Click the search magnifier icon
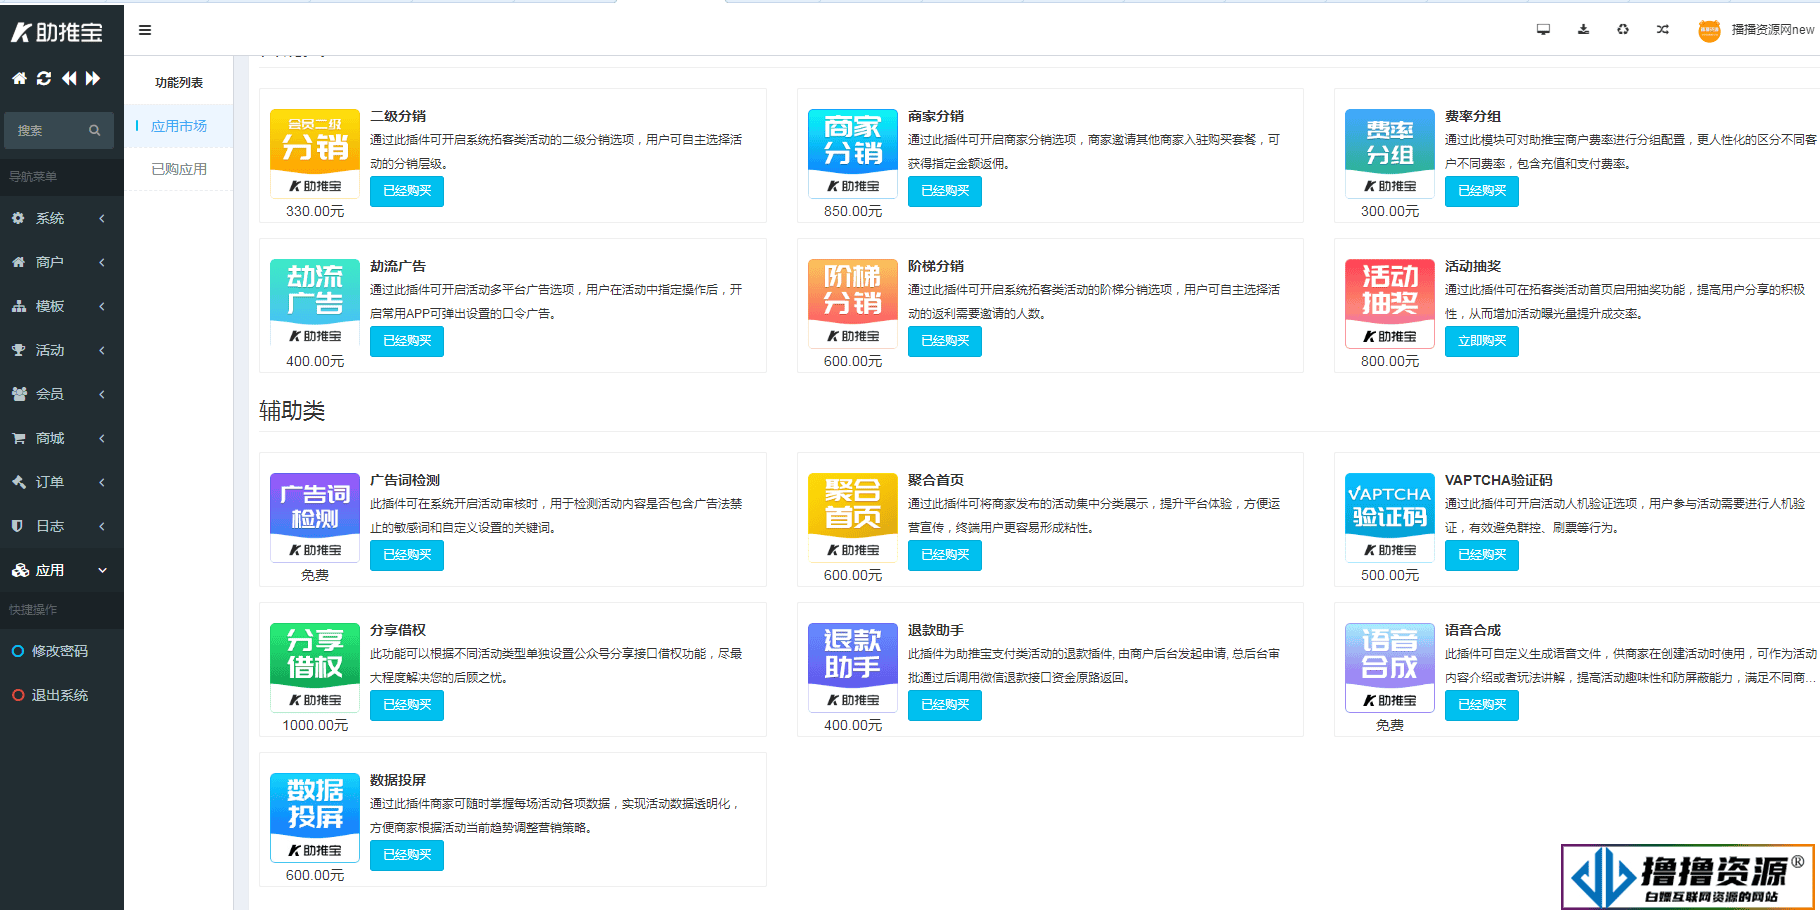 (x=95, y=130)
